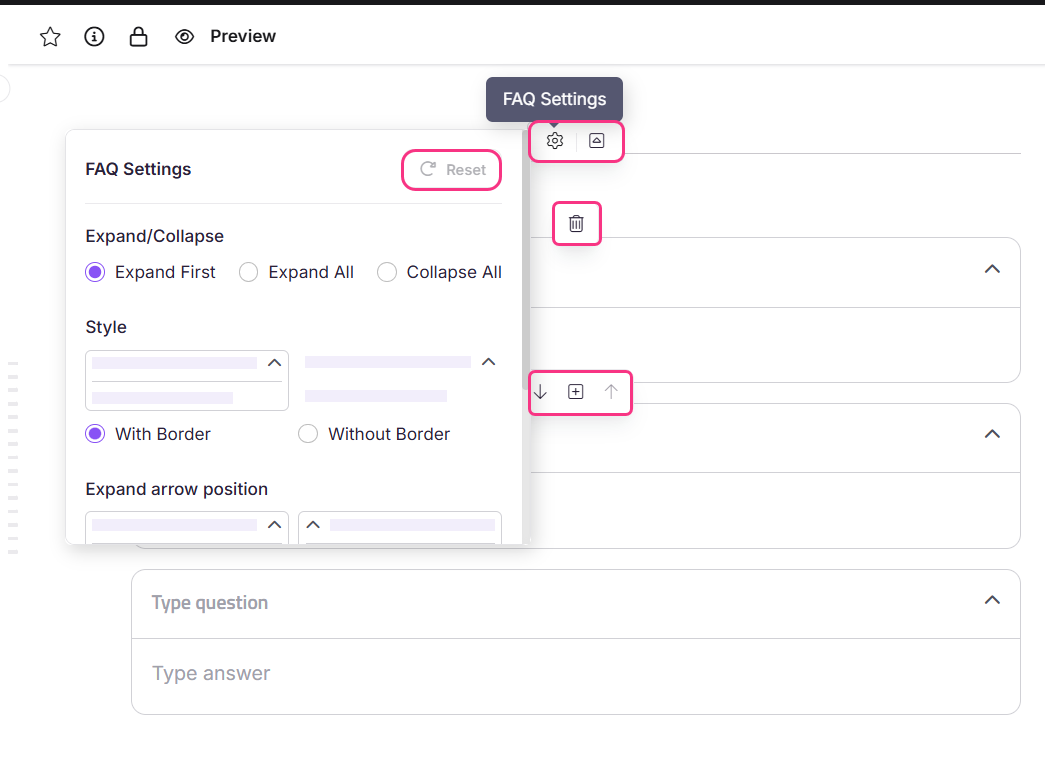1045x765 pixels.
Task: Delete the FAQ item with trash icon
Action: click(576, 224)
